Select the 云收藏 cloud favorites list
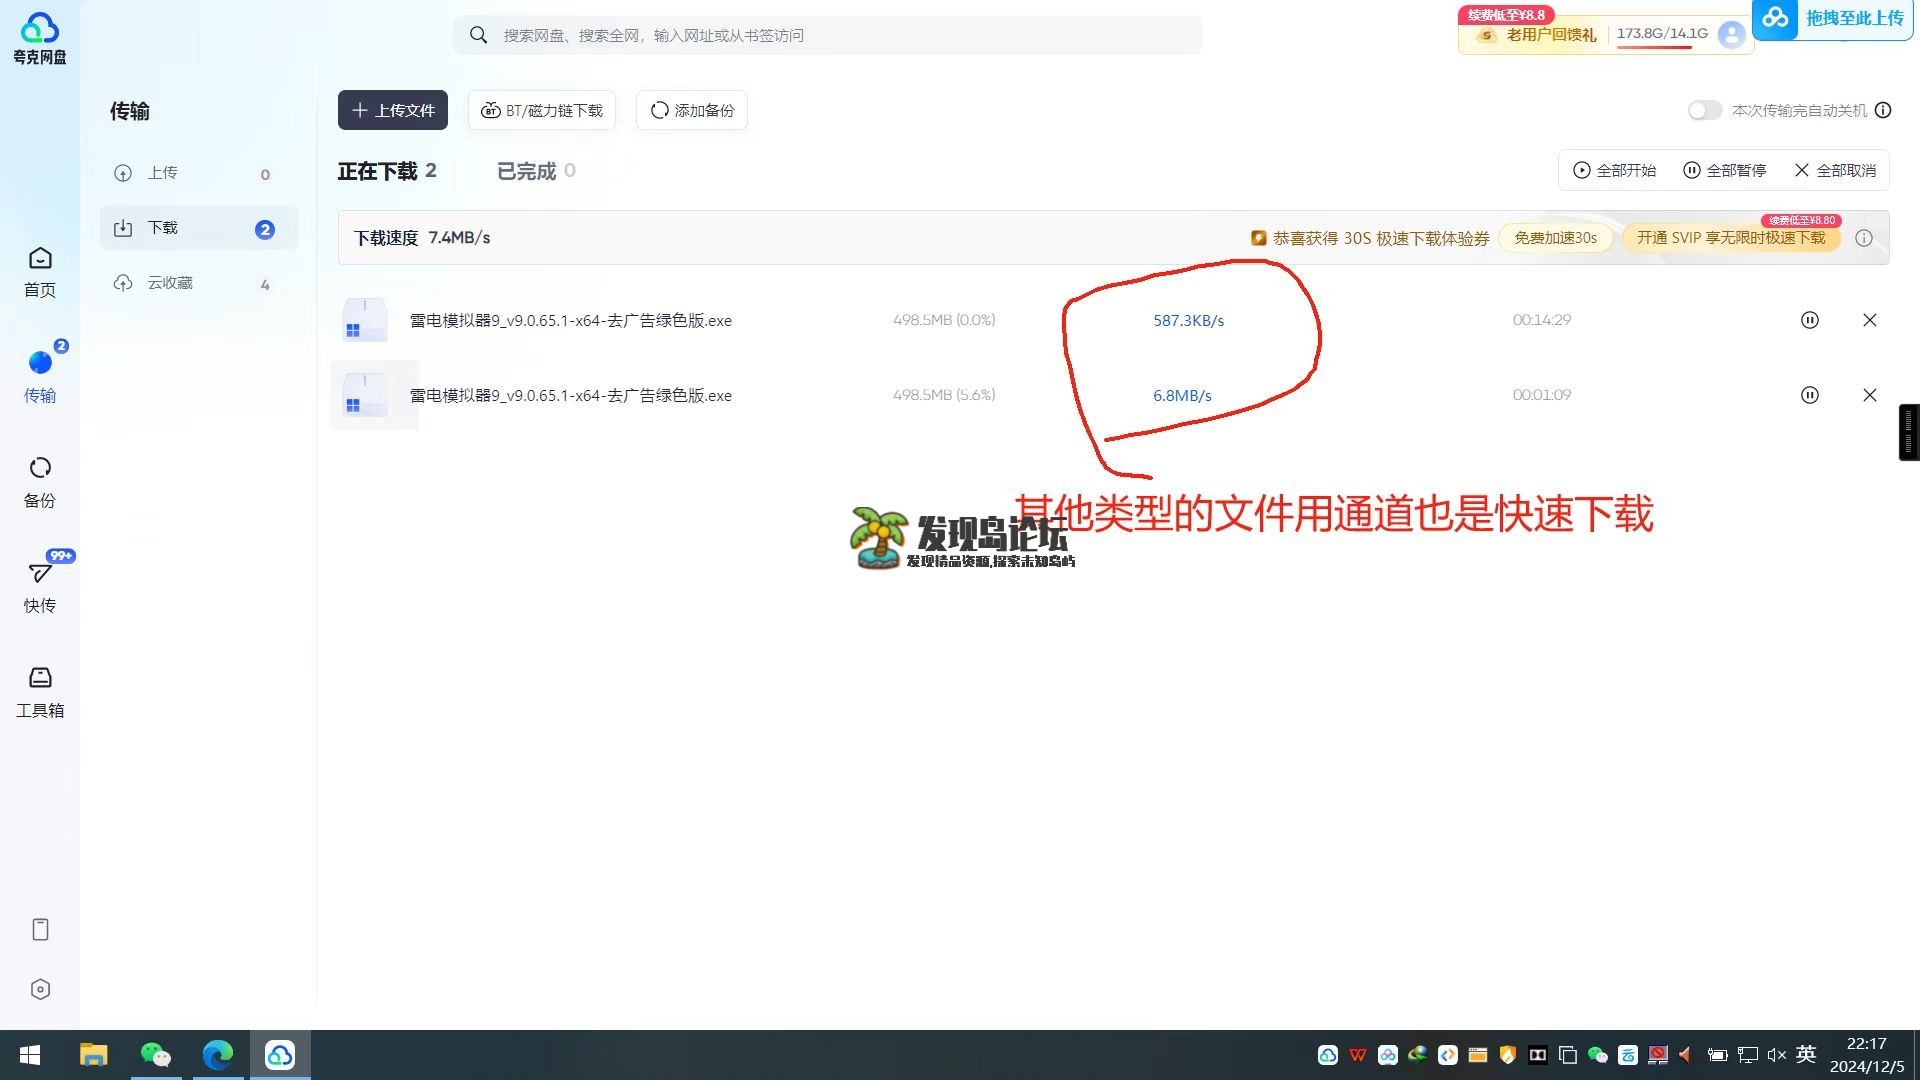The height and width of the screenshot is (1080, 1920). click(198, 283)
